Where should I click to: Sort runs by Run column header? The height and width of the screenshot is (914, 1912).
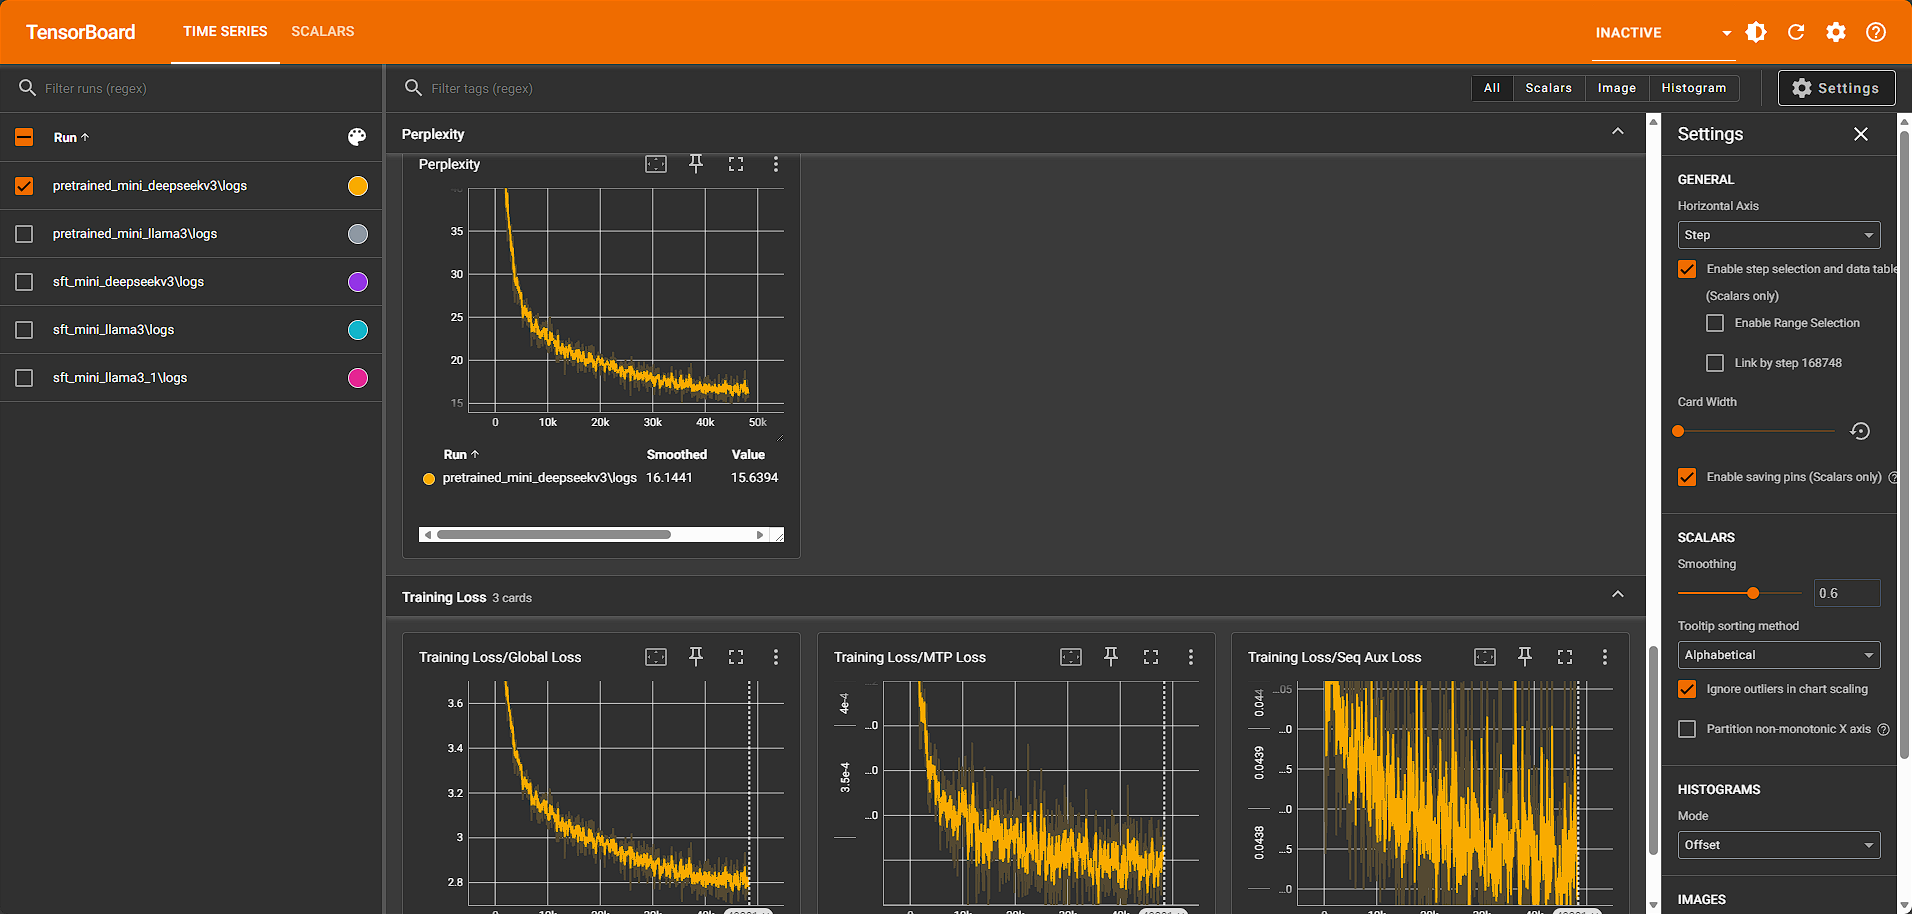coord(71,137)
